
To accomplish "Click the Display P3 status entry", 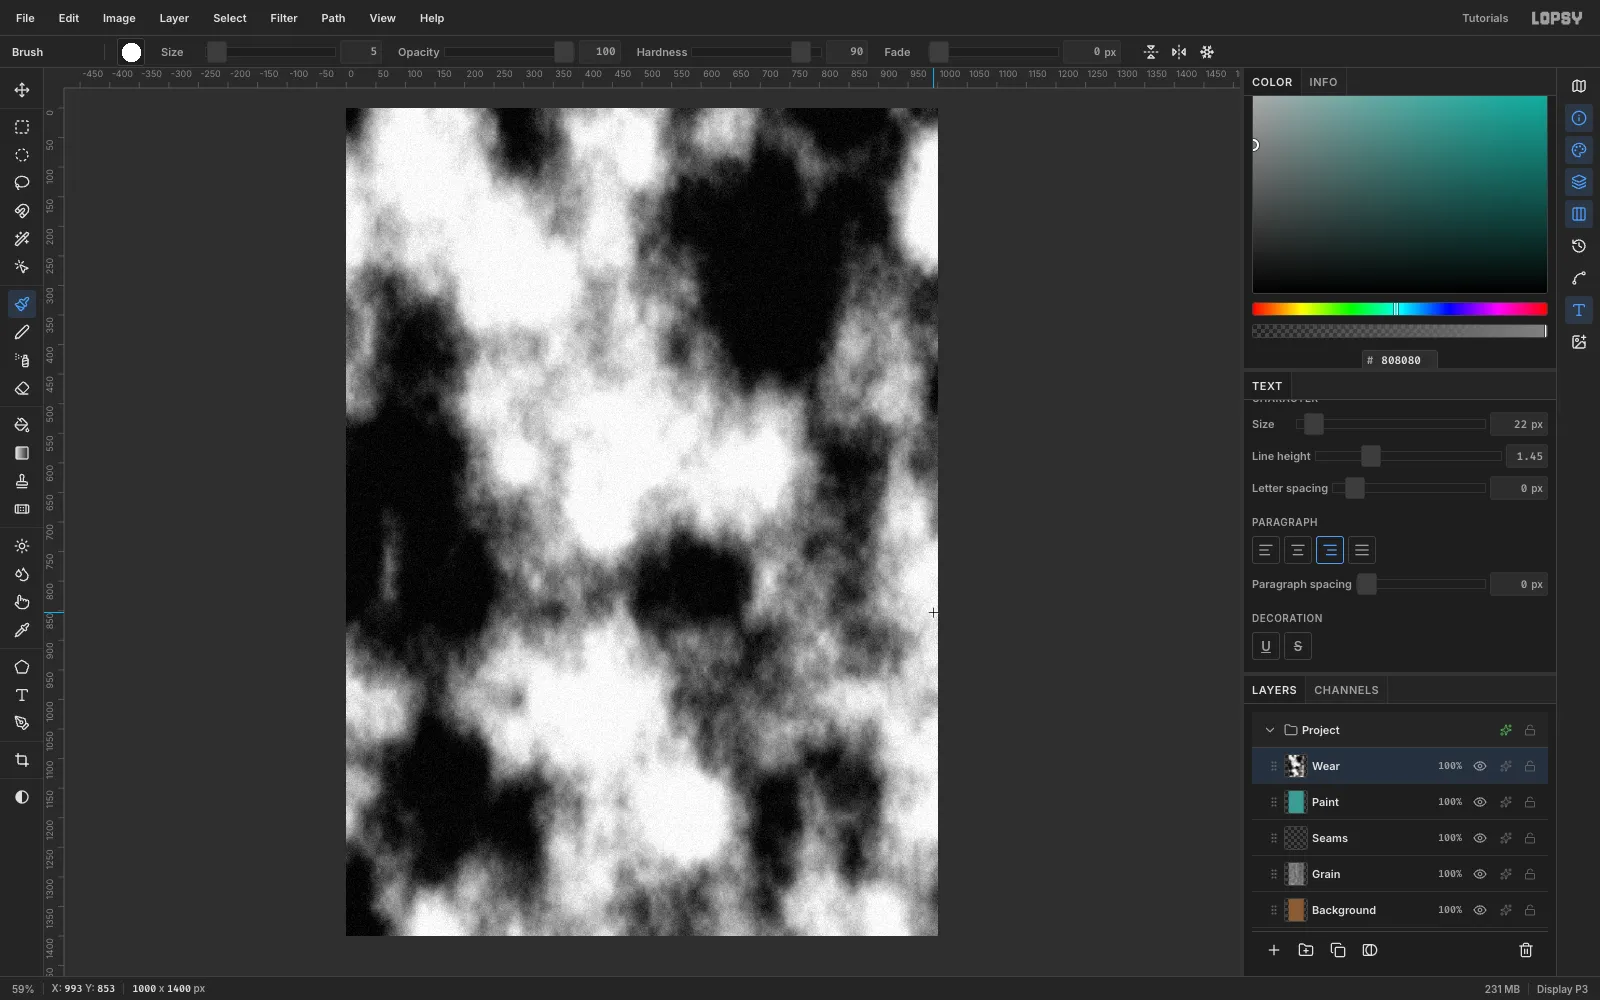I will point(1562,989).
